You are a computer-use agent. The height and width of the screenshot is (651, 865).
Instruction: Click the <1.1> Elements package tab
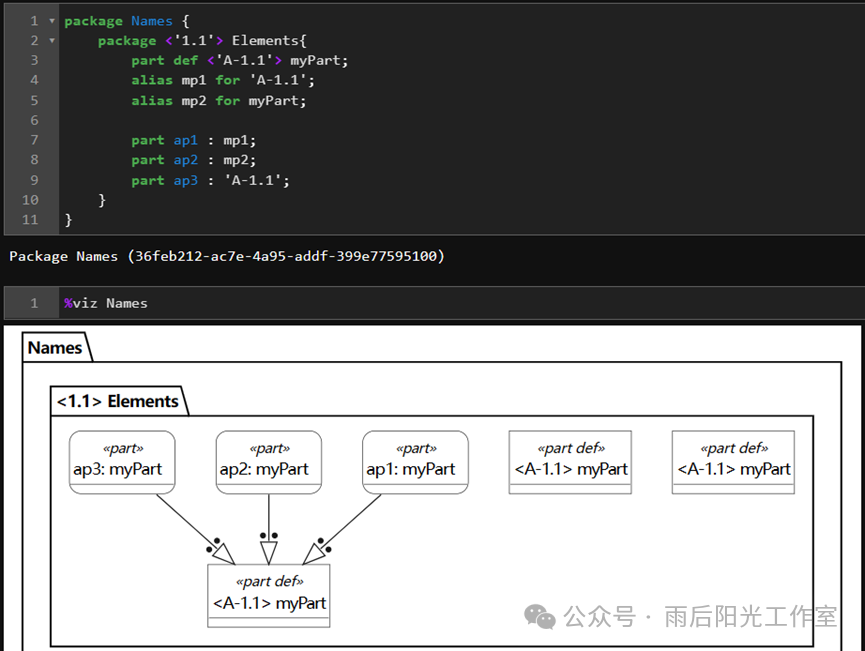coord(118,401)
